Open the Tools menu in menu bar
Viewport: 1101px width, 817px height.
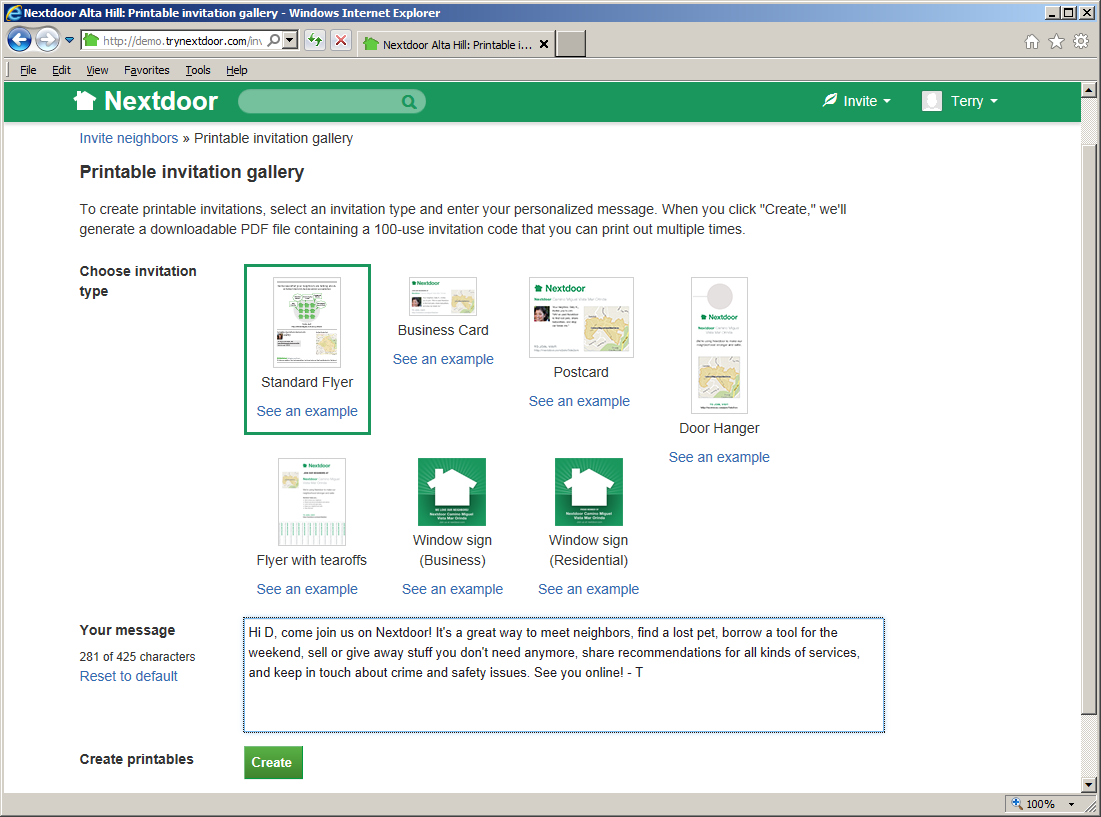(198, 70)
